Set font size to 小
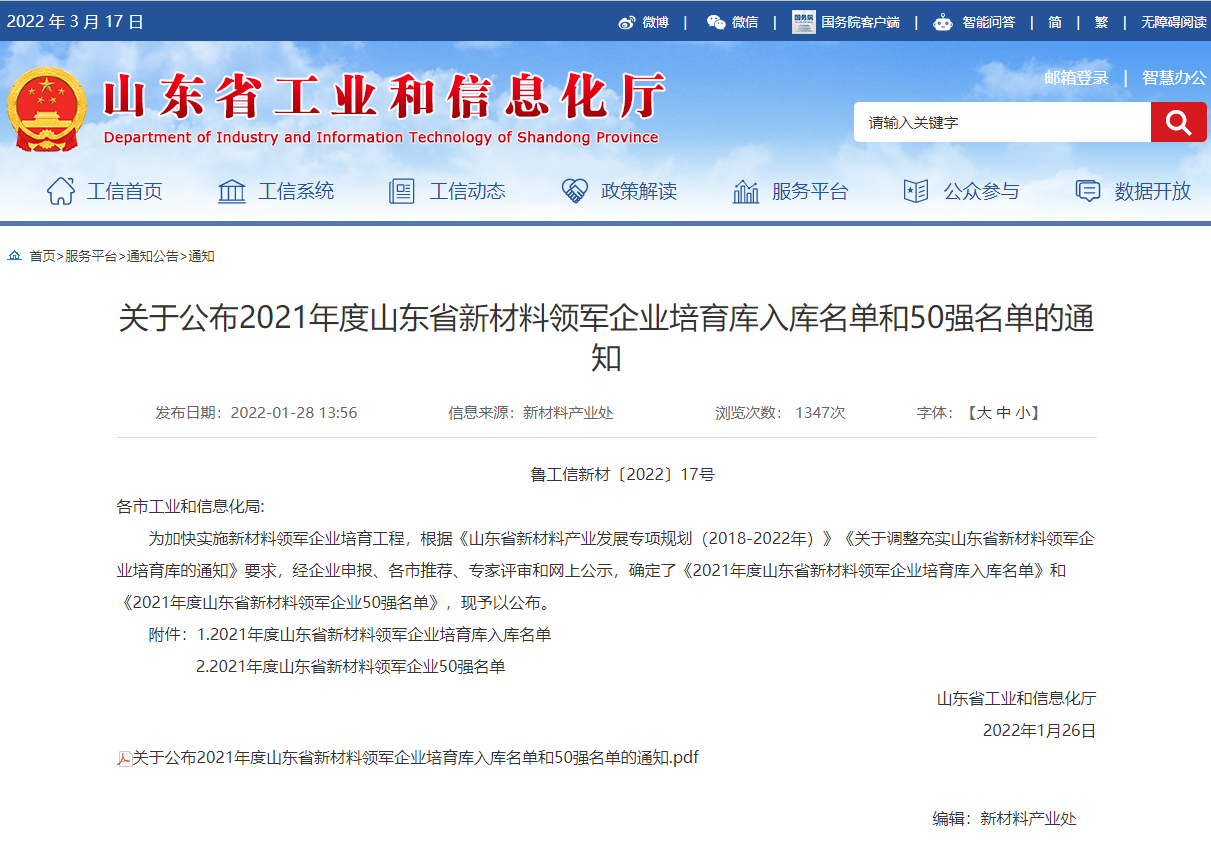This screenshot has height=841, width=1211. point(1022,413)
